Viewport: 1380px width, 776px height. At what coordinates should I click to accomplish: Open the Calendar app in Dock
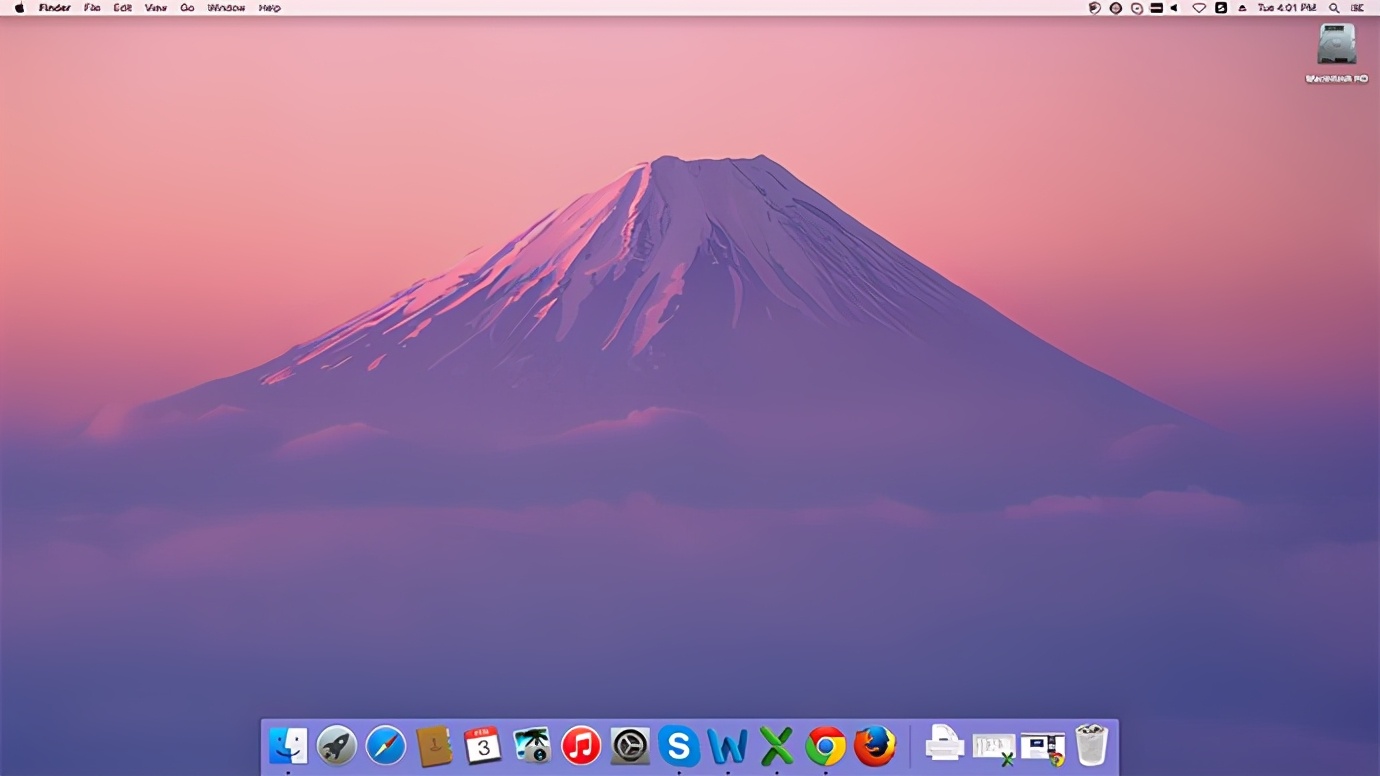[483, 746]
